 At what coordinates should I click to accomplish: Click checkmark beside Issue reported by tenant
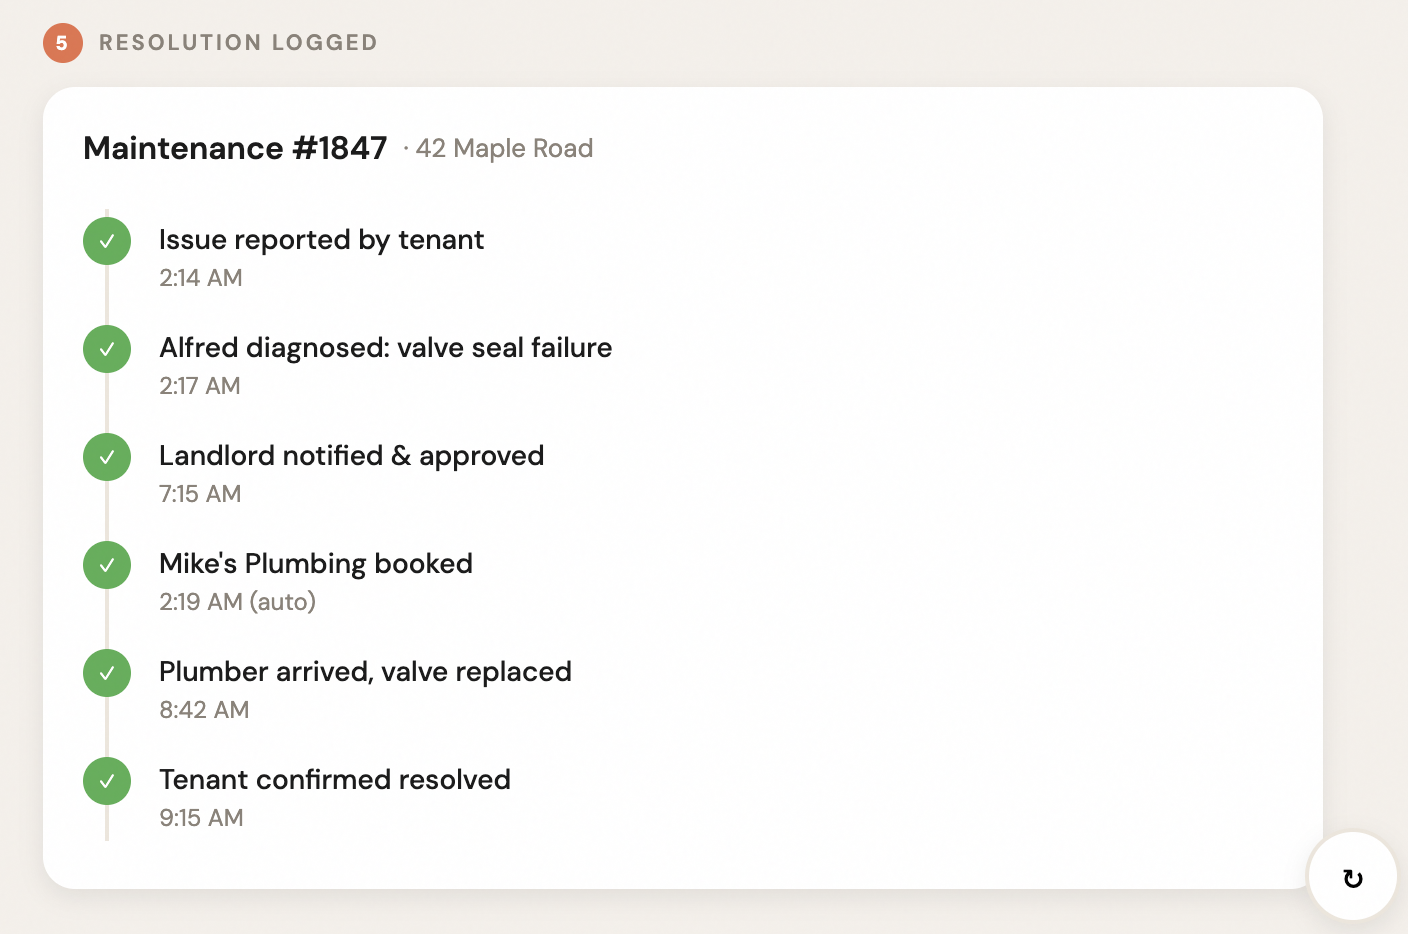click(107, 241)
